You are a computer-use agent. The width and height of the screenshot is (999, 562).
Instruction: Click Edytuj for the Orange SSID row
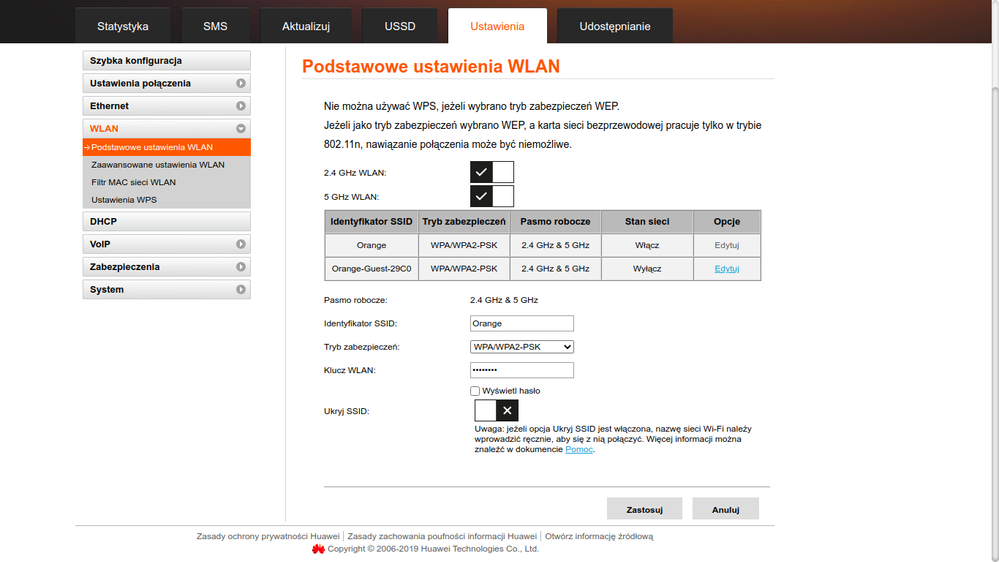point(726,245)
